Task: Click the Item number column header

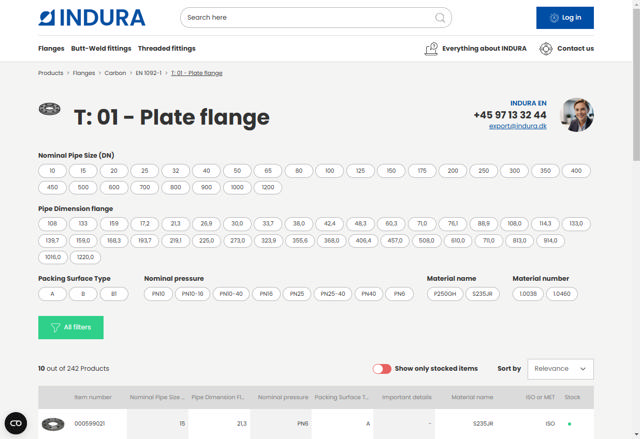Action: click(x=93, y=397)
